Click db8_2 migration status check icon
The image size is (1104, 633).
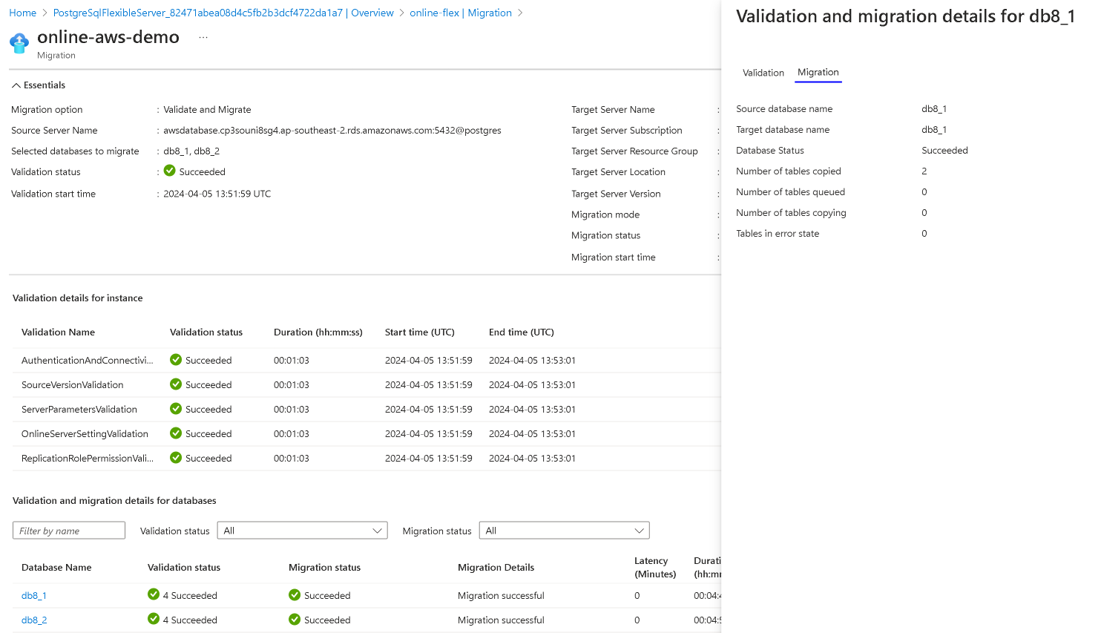[294, 620]
